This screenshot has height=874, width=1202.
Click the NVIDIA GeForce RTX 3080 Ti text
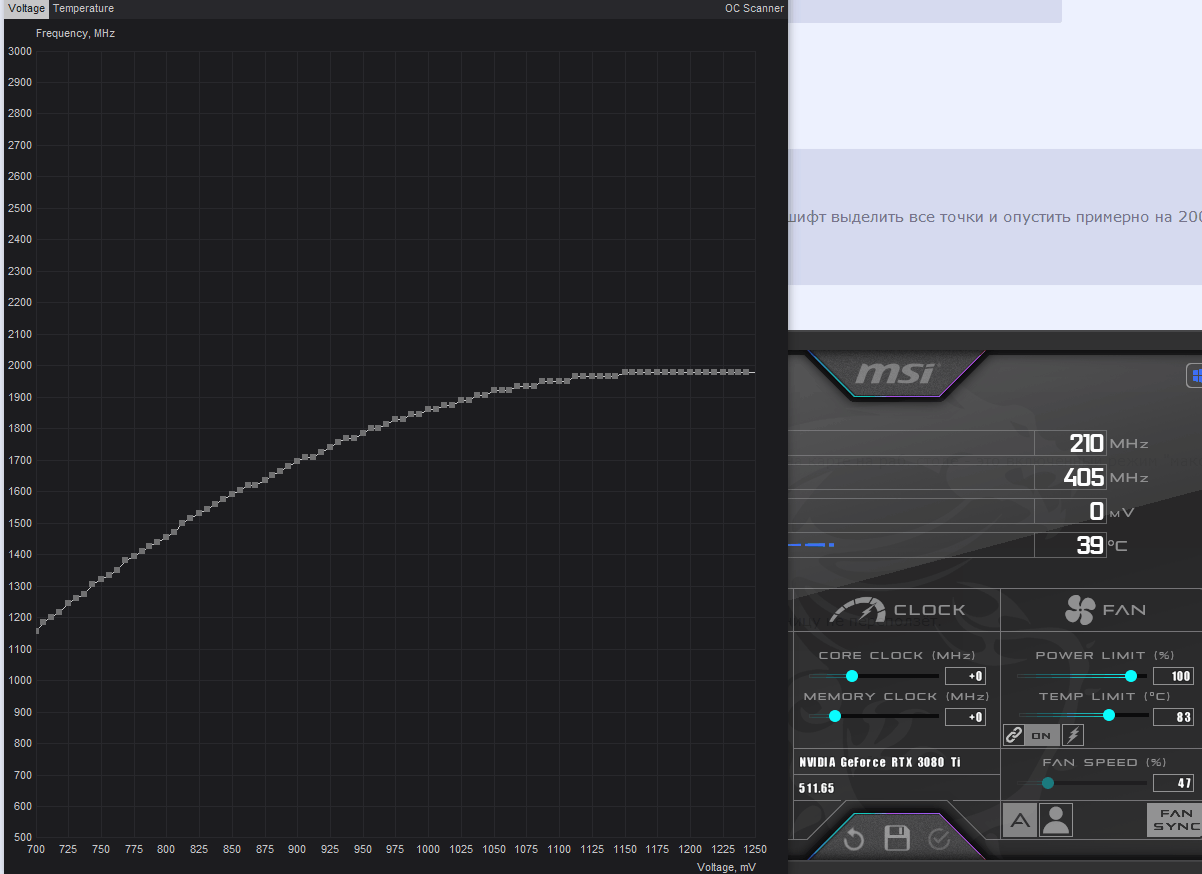pos(880,762)
